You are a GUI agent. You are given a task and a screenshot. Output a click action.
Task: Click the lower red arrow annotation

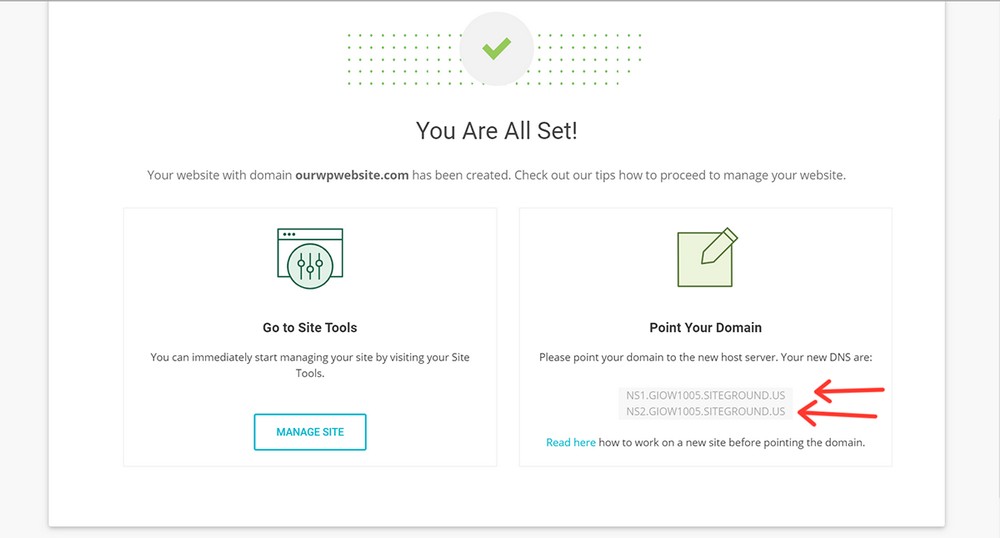coord(837,414)
